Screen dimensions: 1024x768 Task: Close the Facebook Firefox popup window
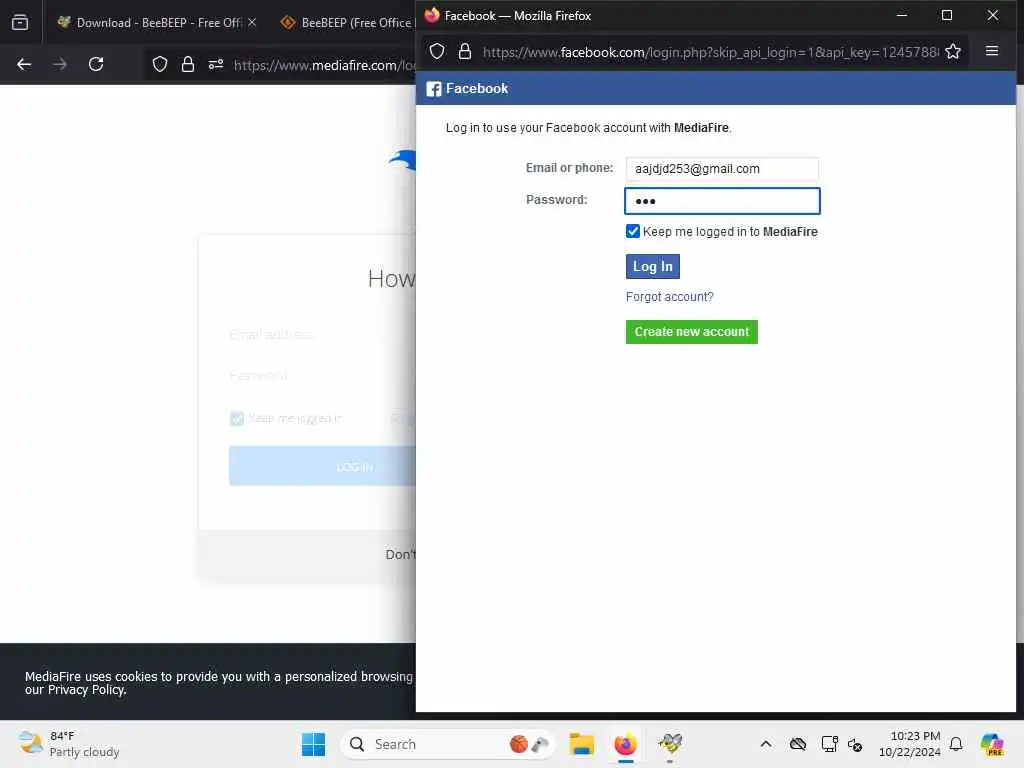(x=993, y=15)
